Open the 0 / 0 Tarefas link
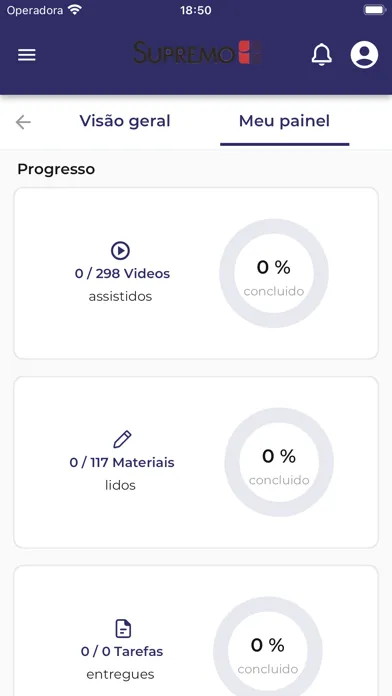 (122, 652)
